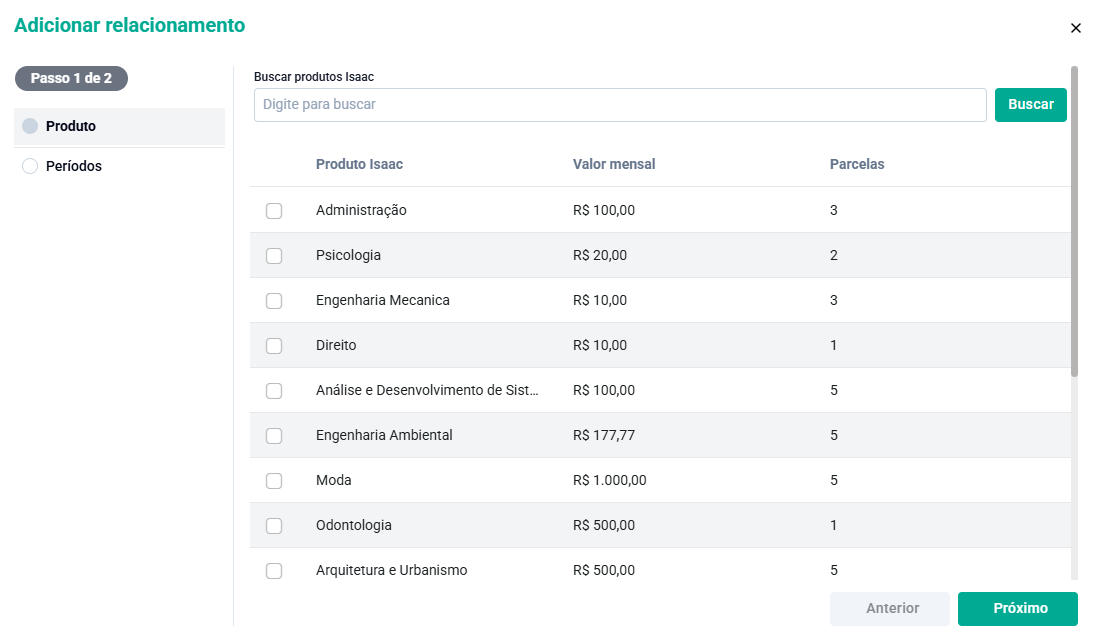Click the Períodos step circle indicator
This screenshot has width=1095, height=634.
point(30,167)
